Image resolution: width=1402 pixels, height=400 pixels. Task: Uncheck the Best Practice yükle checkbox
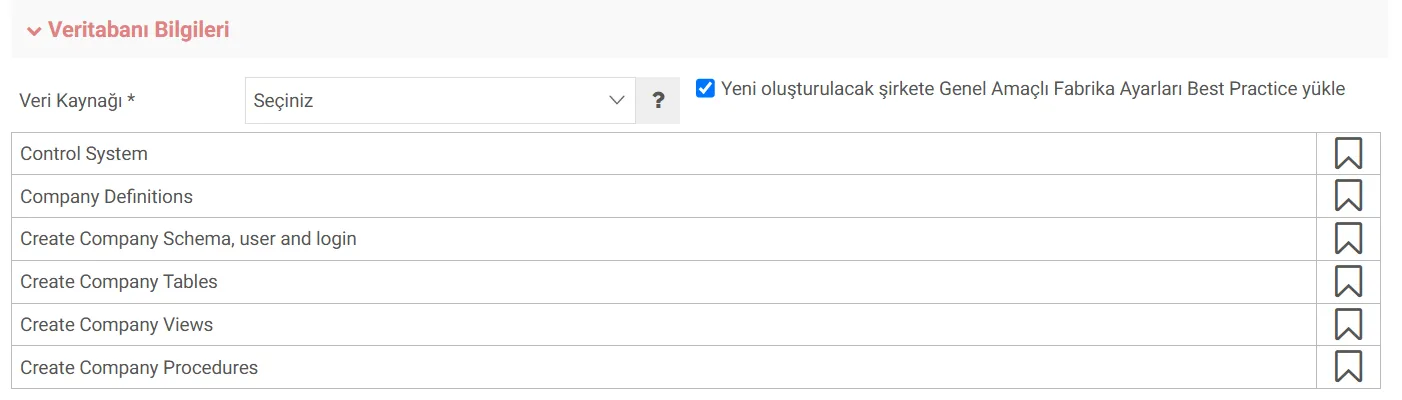[x=705, y=88]
